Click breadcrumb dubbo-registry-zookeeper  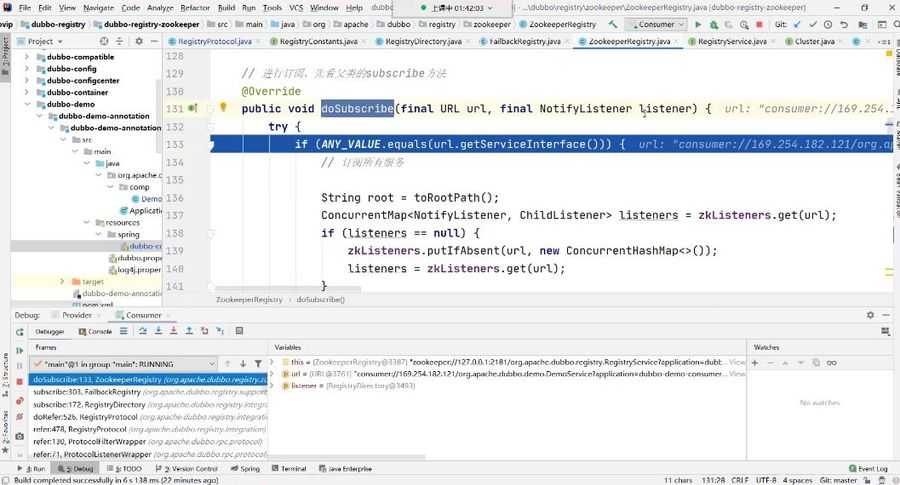[146, 25]
